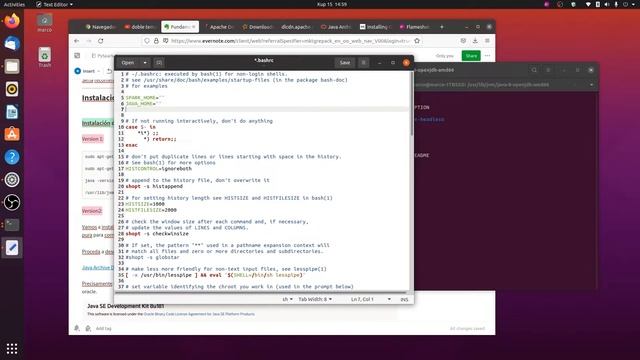Click the new document icon in gedit

[159, 62]
